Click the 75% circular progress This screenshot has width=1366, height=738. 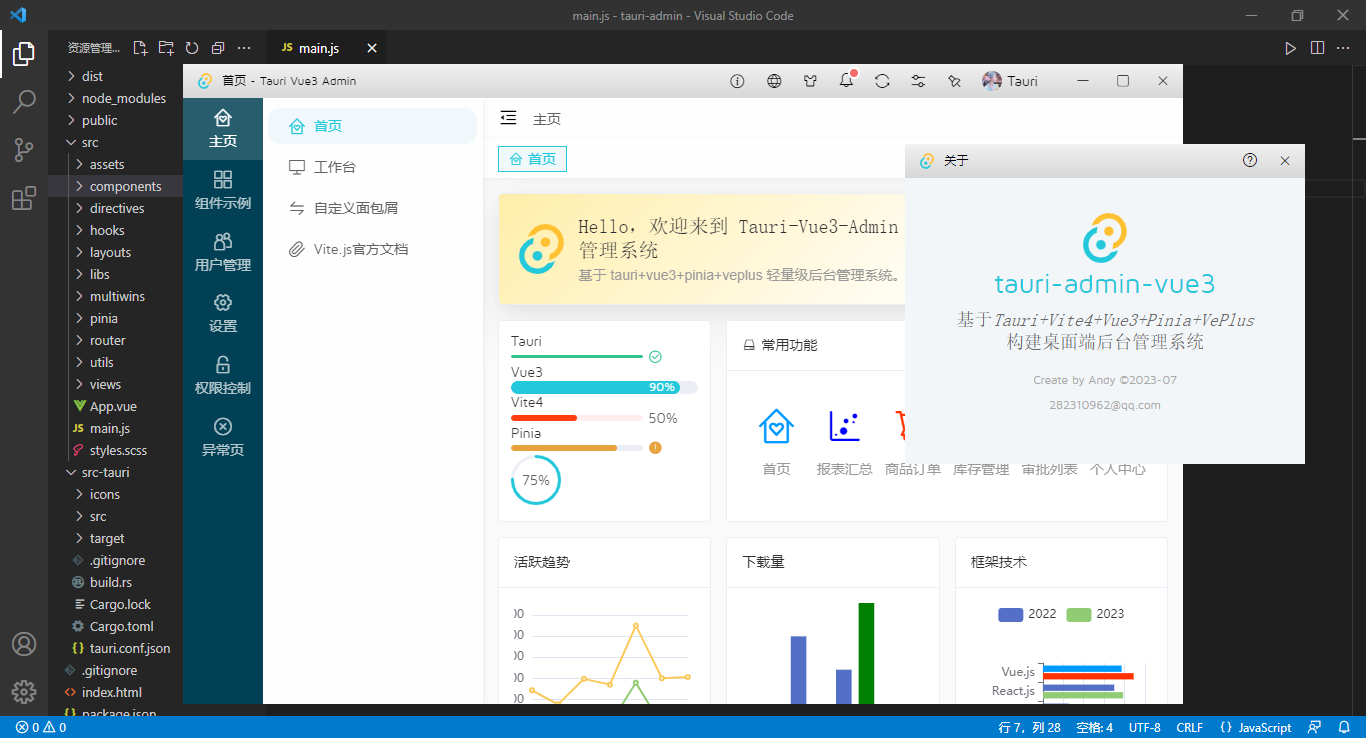(536, 480)
